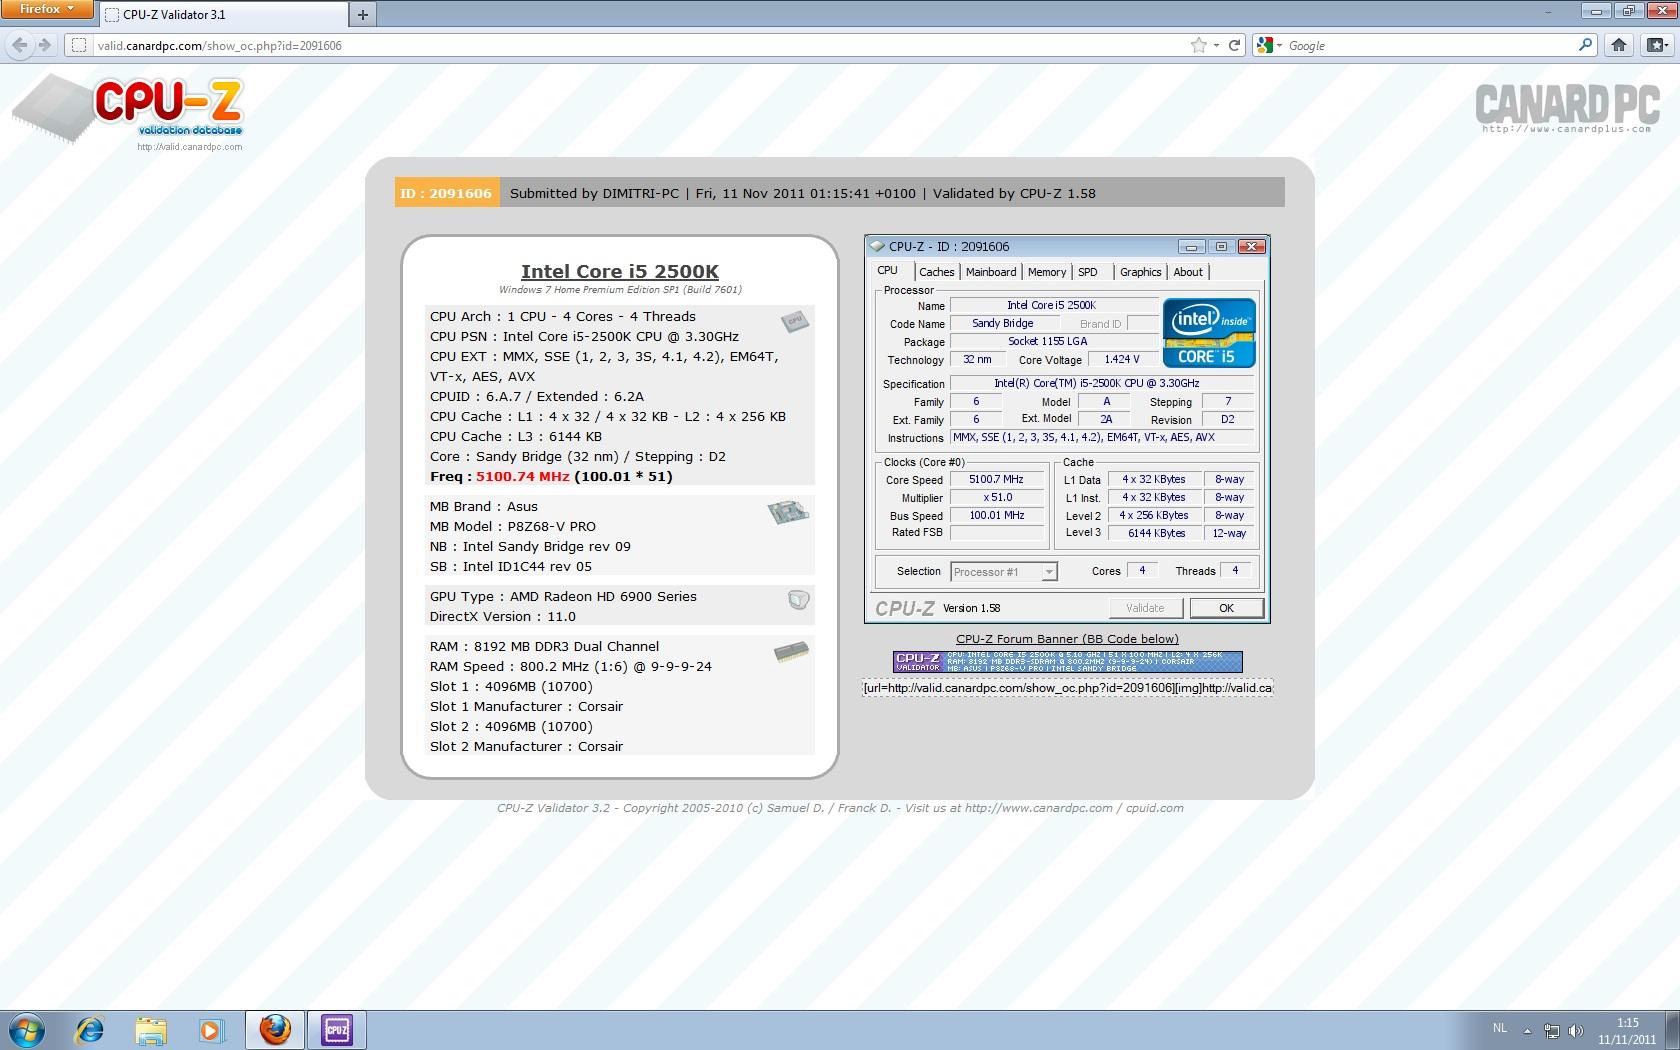Click the CPU-Z validation database logo
This screenshot has height=1050, width=1680.
(x=130, y=108)
